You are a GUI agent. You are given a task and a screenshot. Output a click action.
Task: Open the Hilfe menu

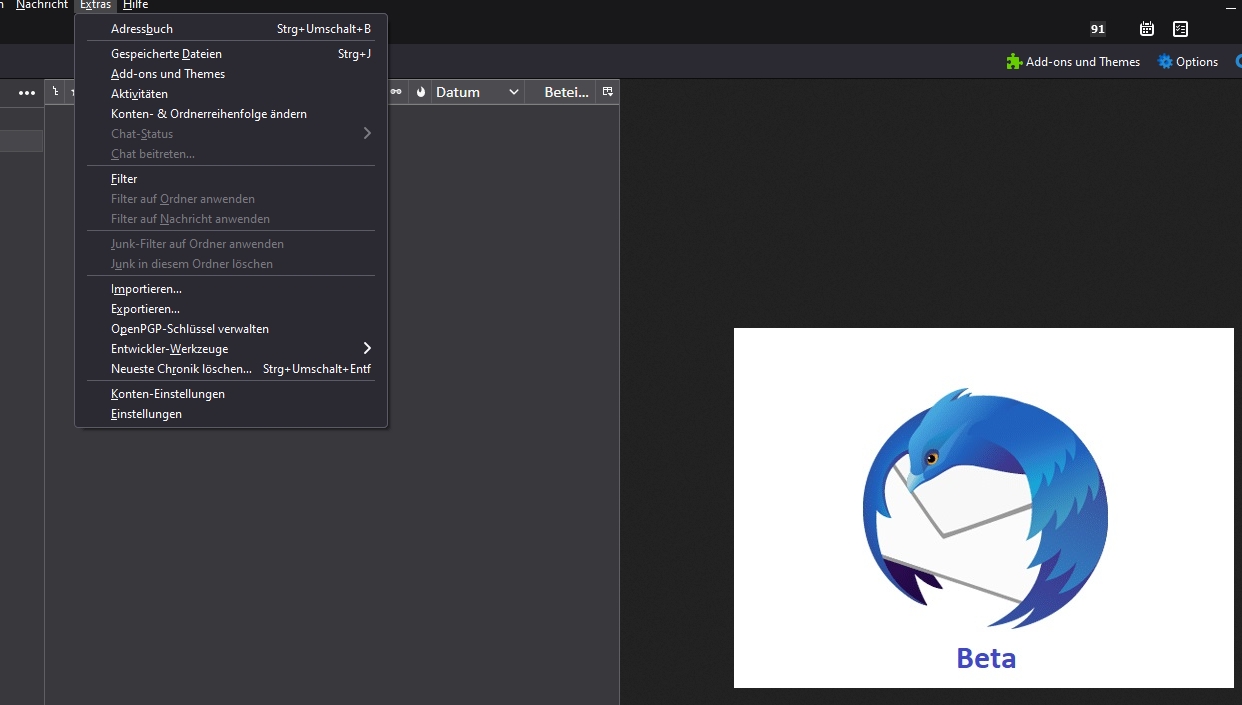[135, 5]
